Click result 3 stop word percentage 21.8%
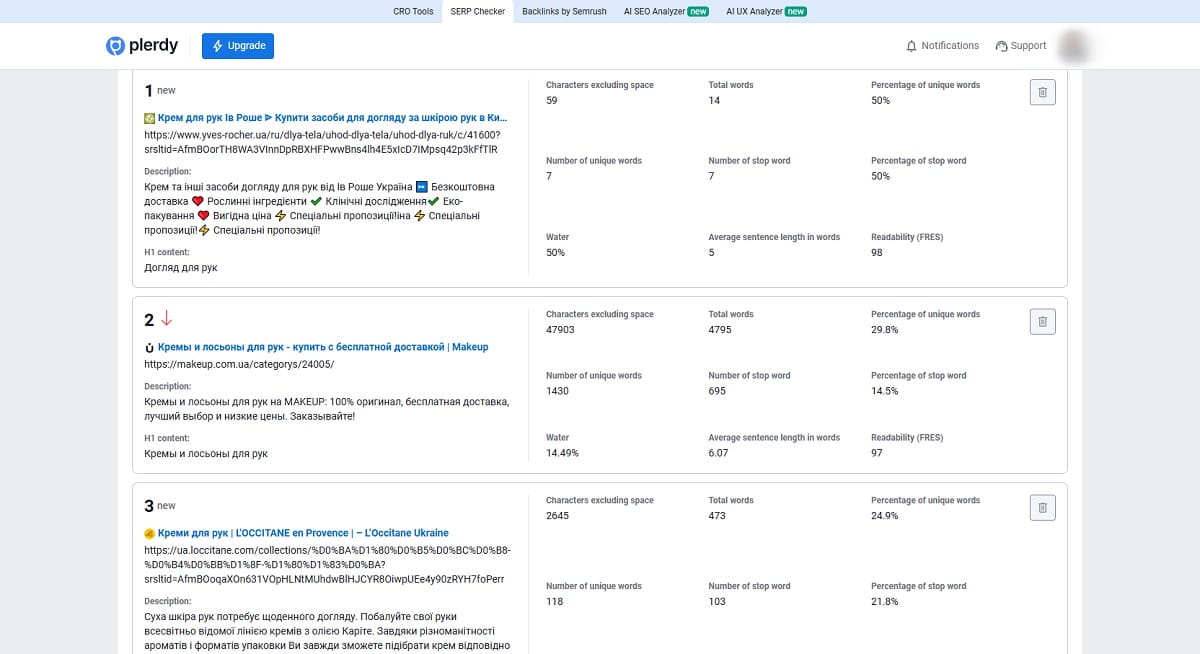1200x654 pixels. 884,602
